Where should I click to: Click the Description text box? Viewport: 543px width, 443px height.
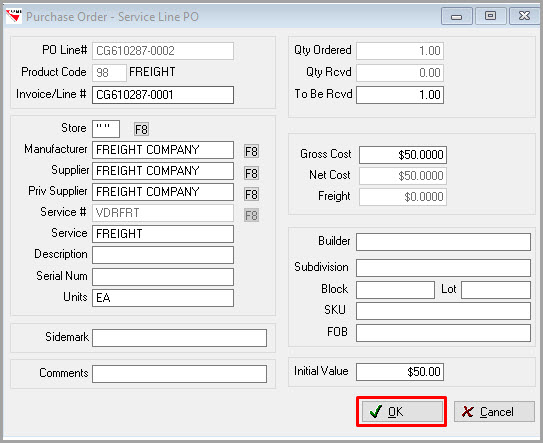click(163, 255)
